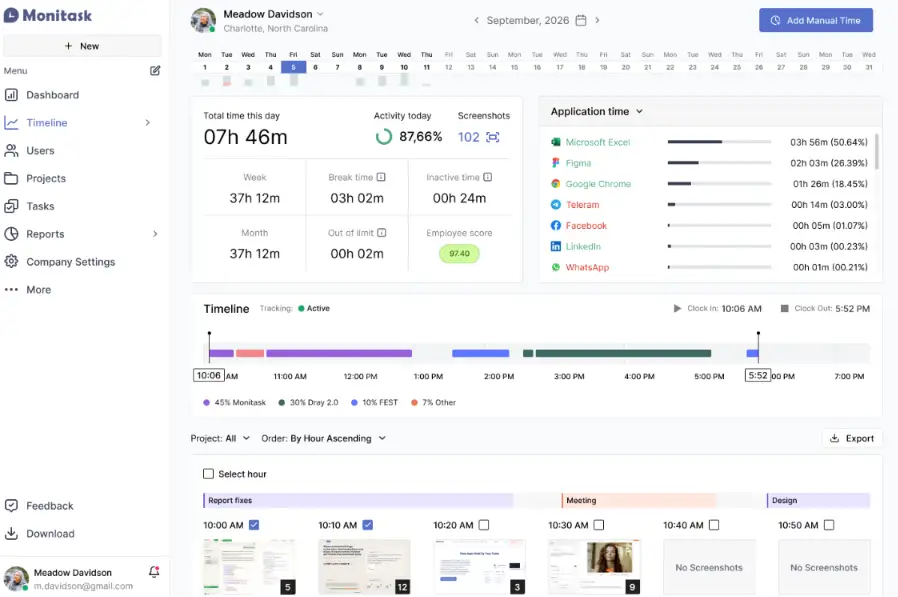The image size is (898, 597).
Task: Open Users in the sidebar
Action: tap(29, 151)
